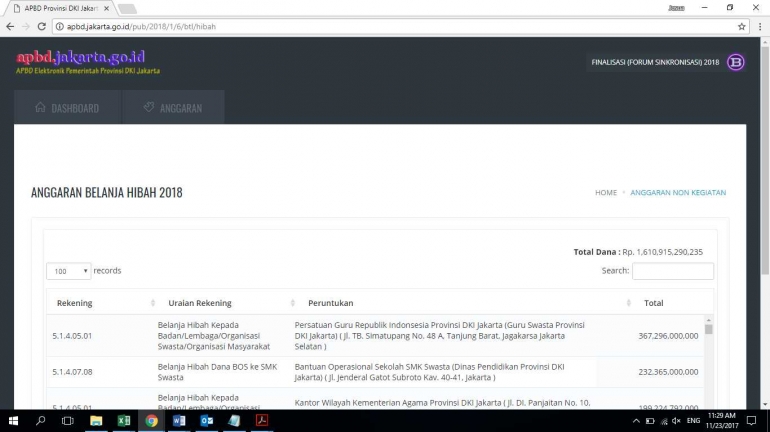The image size is (770, 432).
Task: Open Word from the taskbar
Action: pyautogui.click(x=179, y=421)
